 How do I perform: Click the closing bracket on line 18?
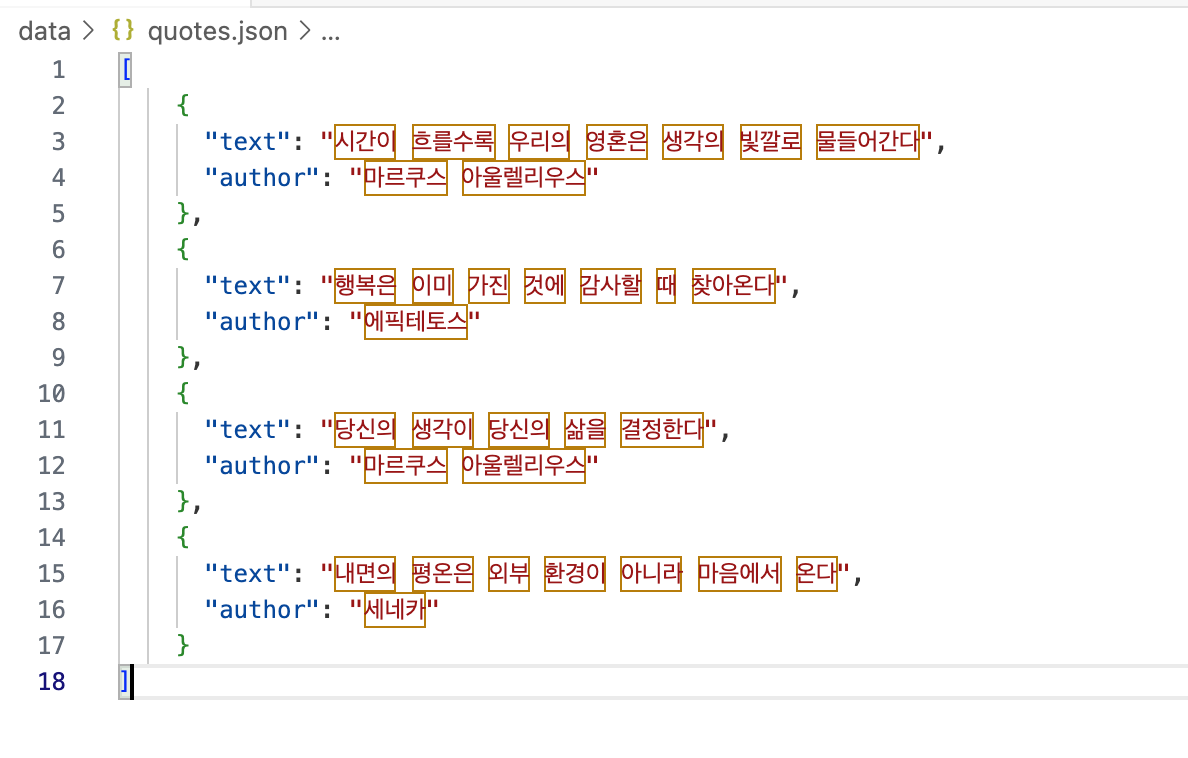tap(124, 681)
